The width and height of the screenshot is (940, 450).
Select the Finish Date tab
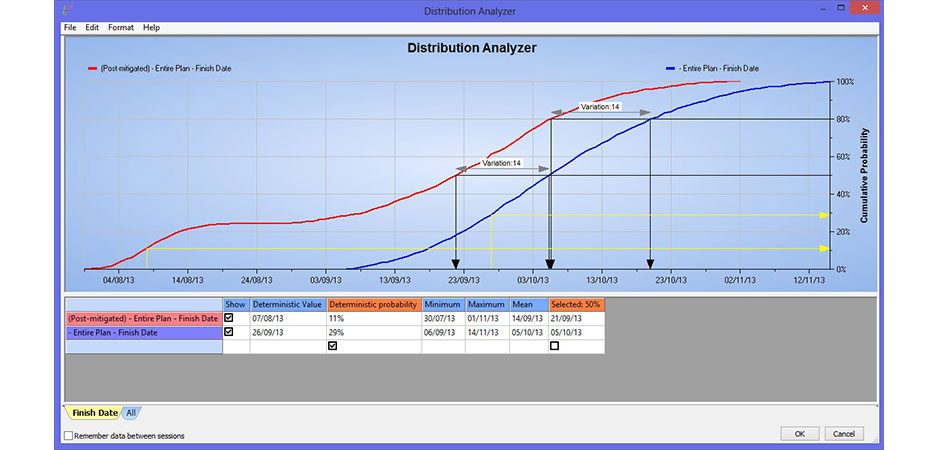tap(94, 413)
